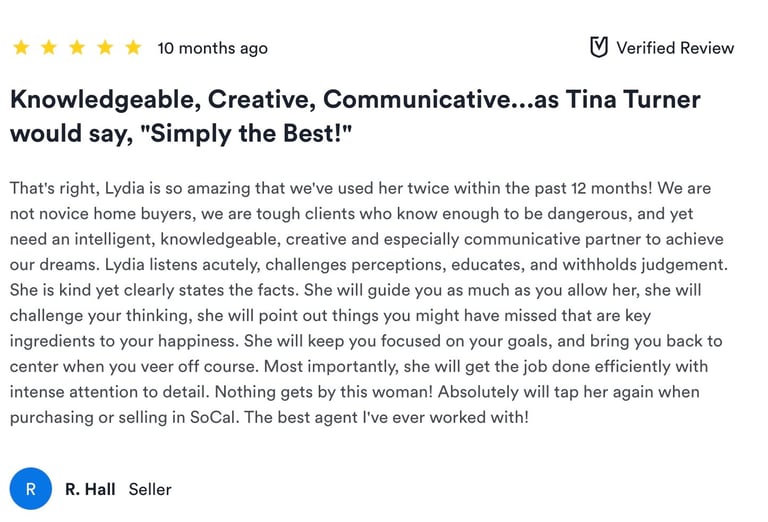This screenshot has width=768, height=522.
Task: Click the fourth yellow rating star
Action: coord(104,48)
